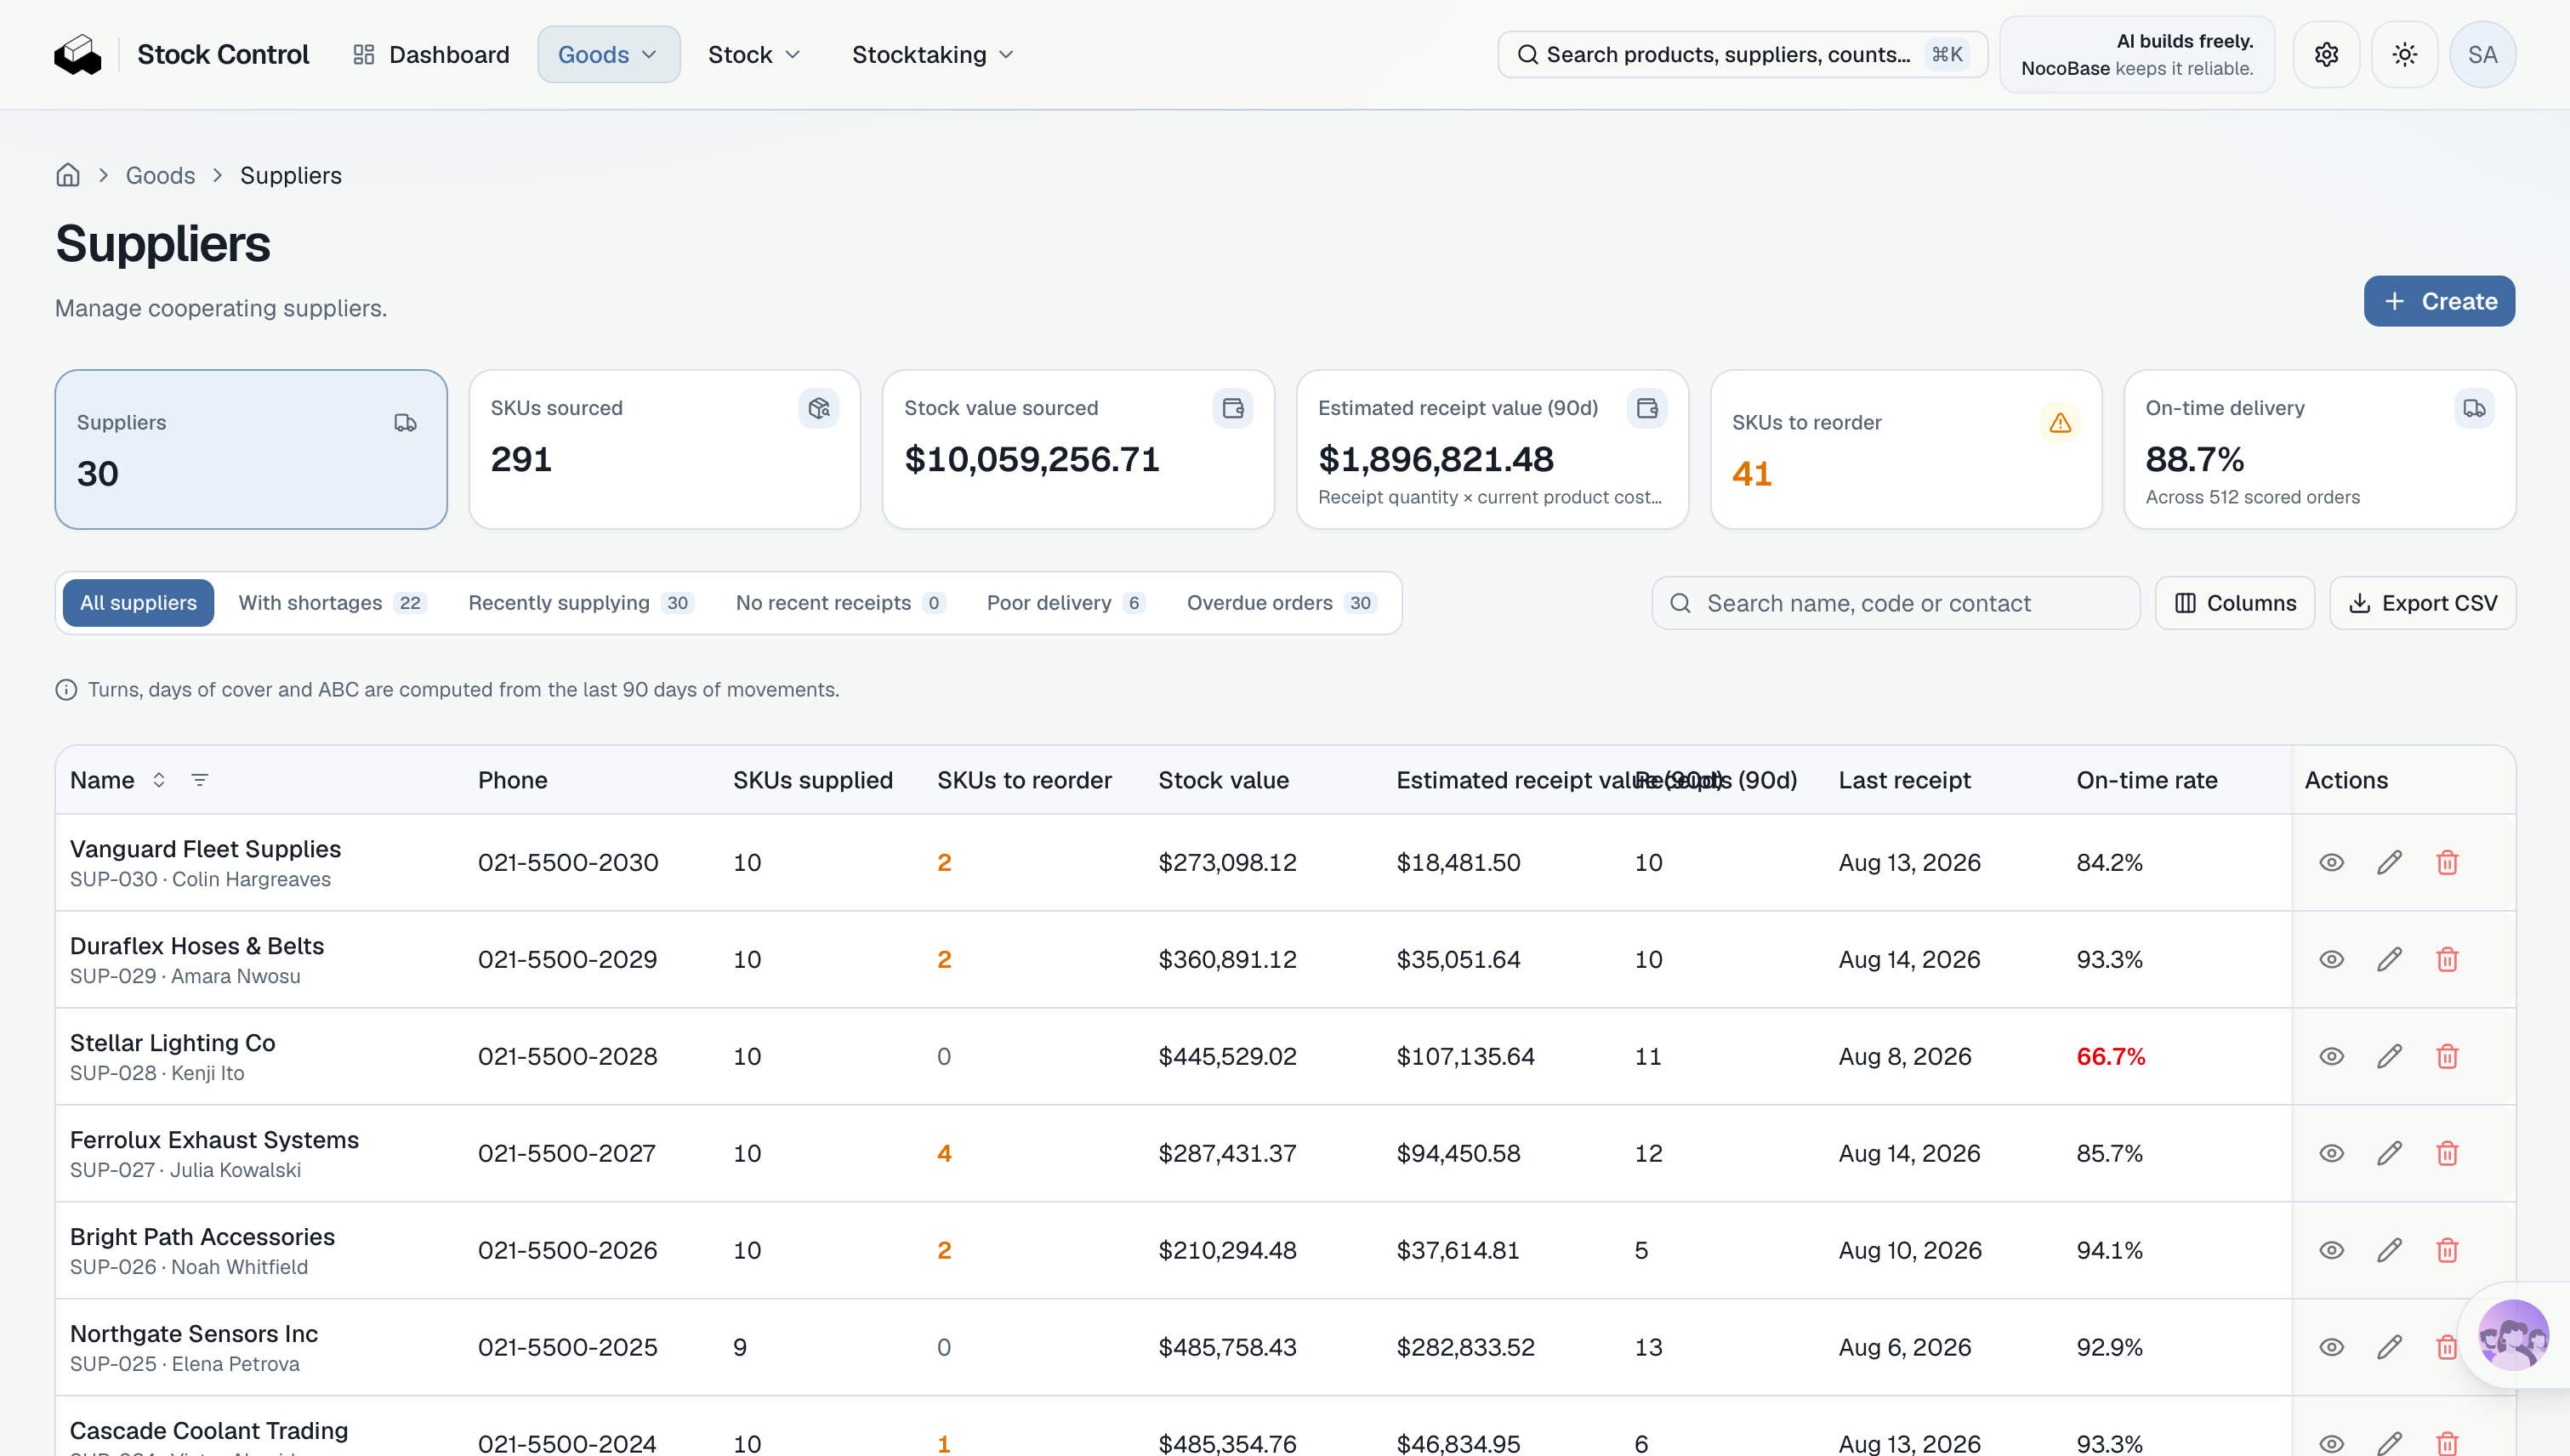Edit Stellar Lighting Co pencil icon
The image size is (2570, 1456).
(x=2390, y=1057)
